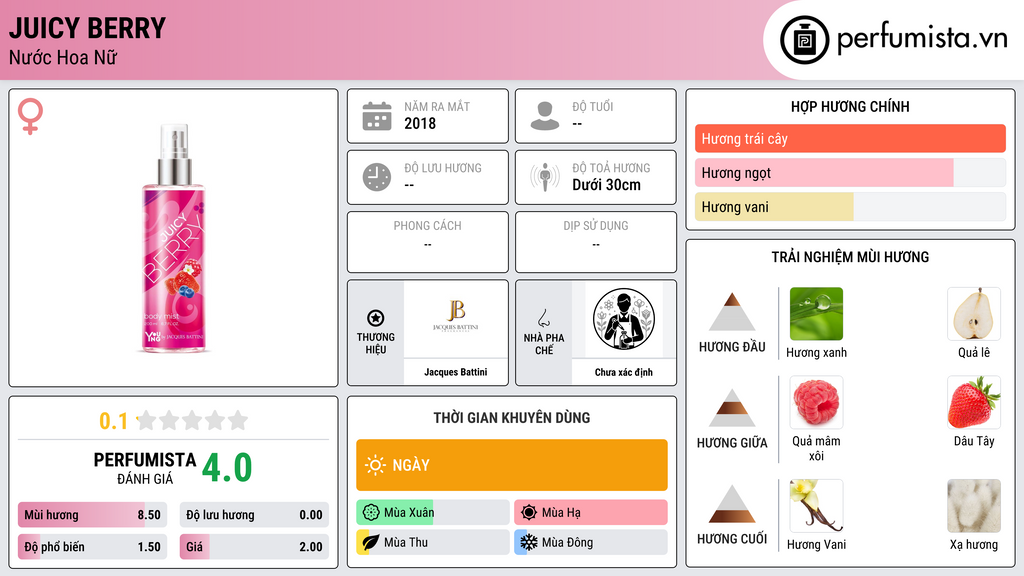Click the Hương ngọt accord bar
The image size is (1024, 576).
pos(850,172)
